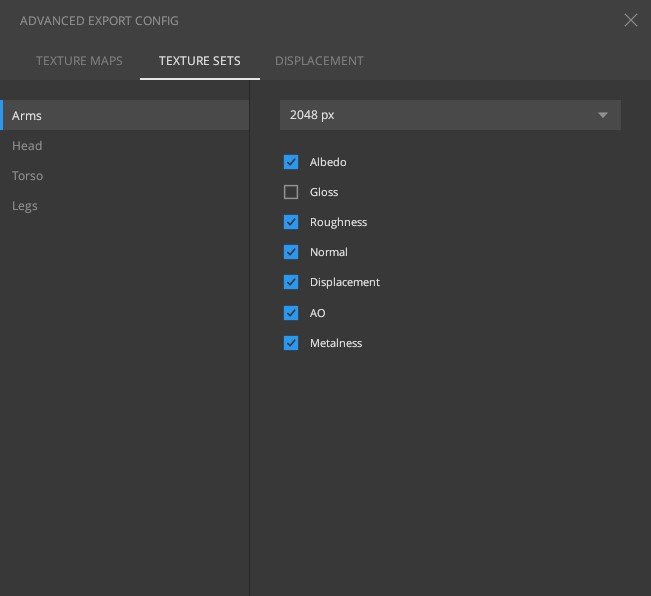
Task: Uncheck the Albedo checkbox
Action: tap(291, 162)
